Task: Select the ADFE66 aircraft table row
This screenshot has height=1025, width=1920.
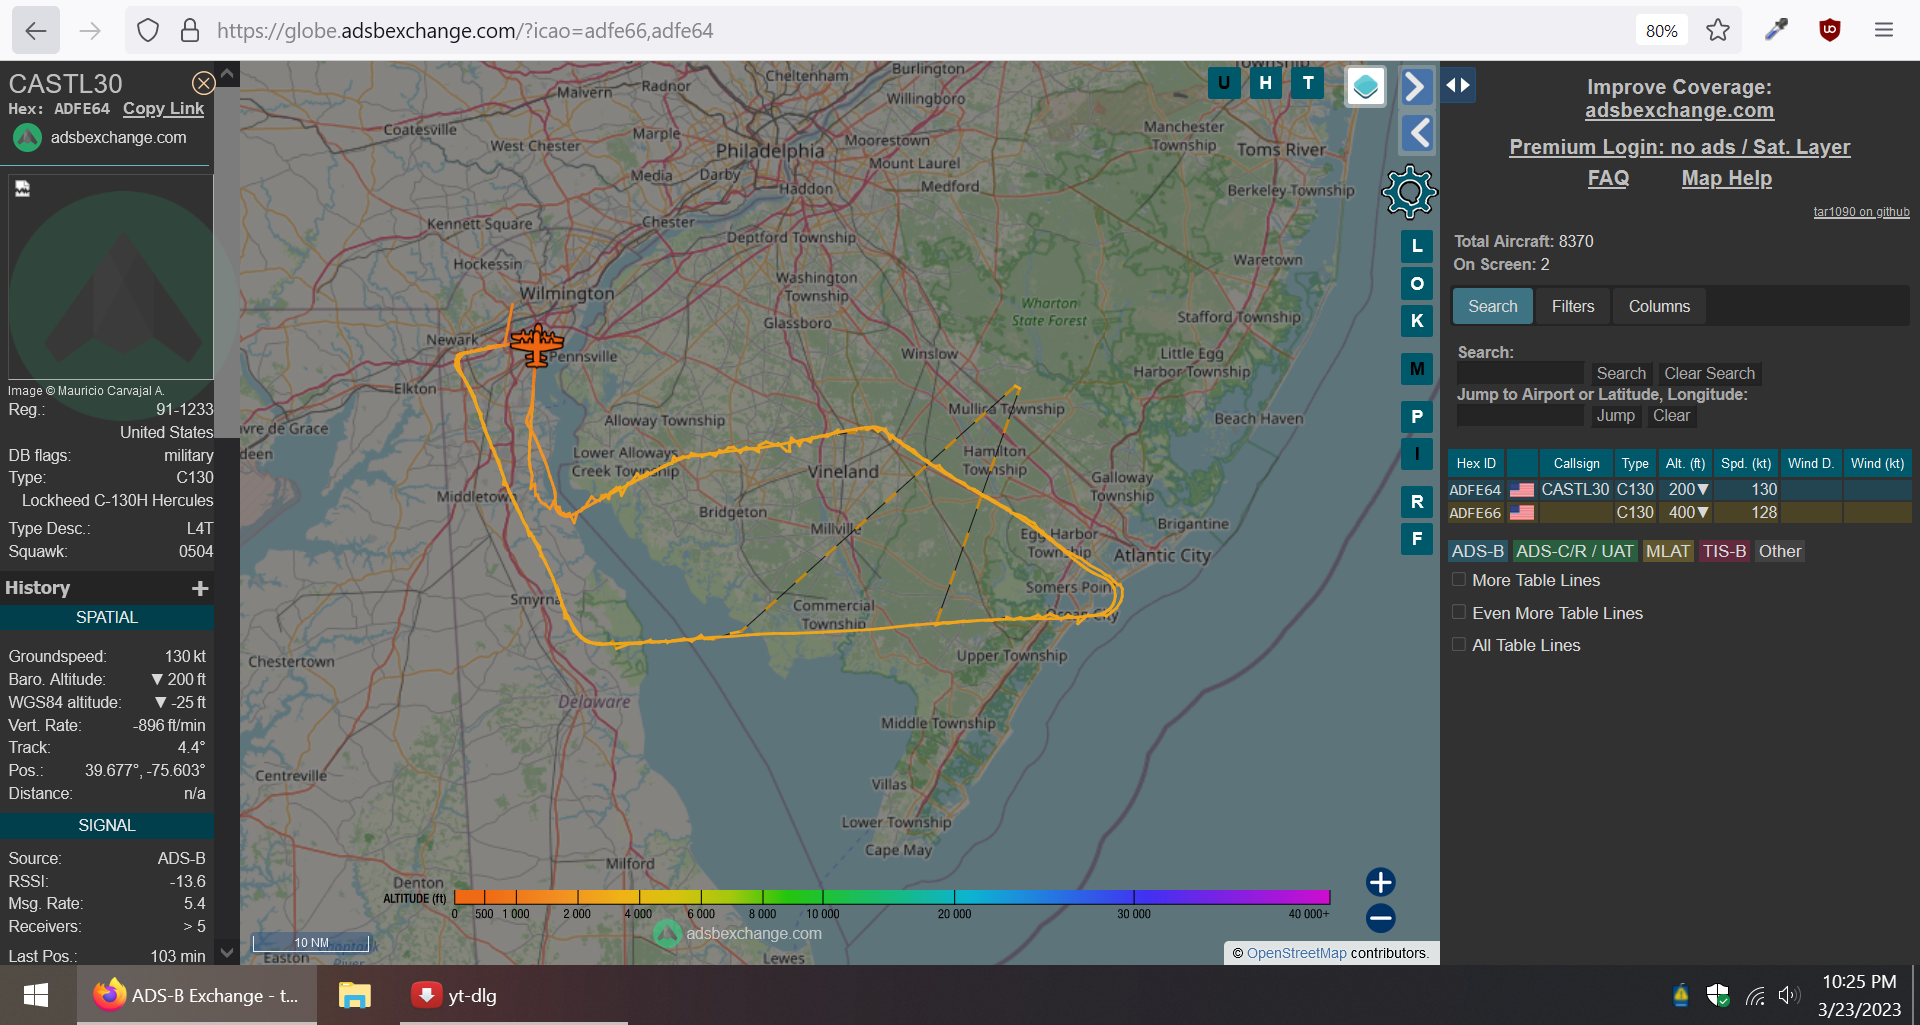Action: click(1679, 513)
